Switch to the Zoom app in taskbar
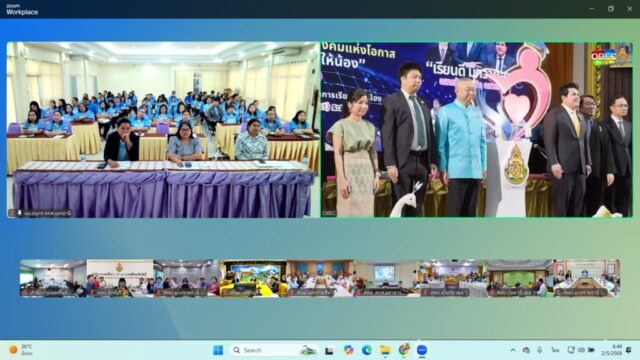The image size is (640, 360). pos(422,350)
